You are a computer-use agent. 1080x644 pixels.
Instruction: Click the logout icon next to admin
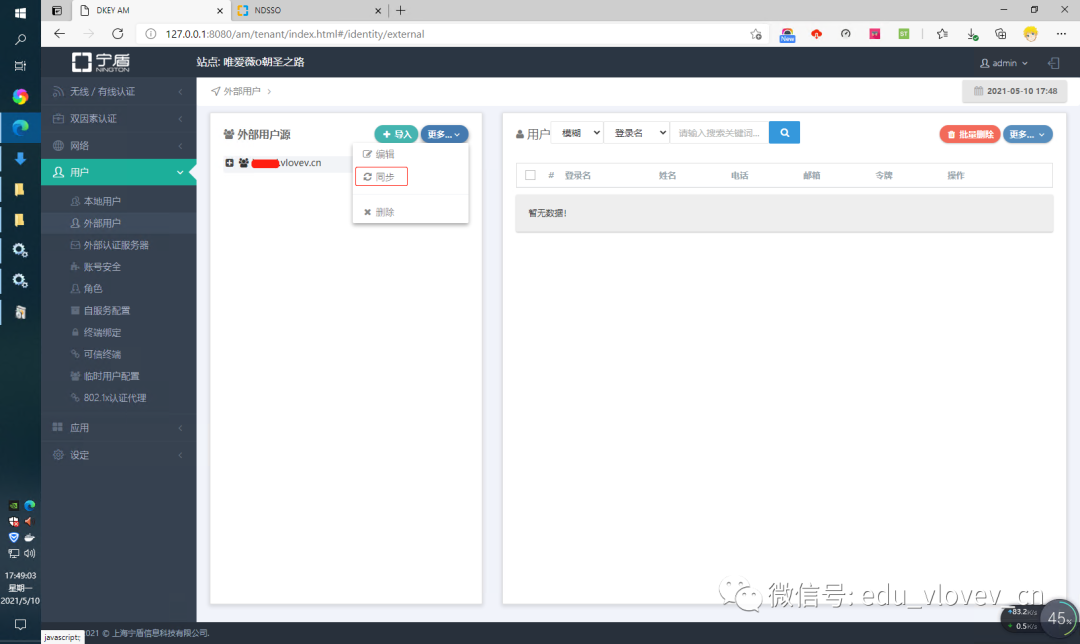tap(1053, 63)
